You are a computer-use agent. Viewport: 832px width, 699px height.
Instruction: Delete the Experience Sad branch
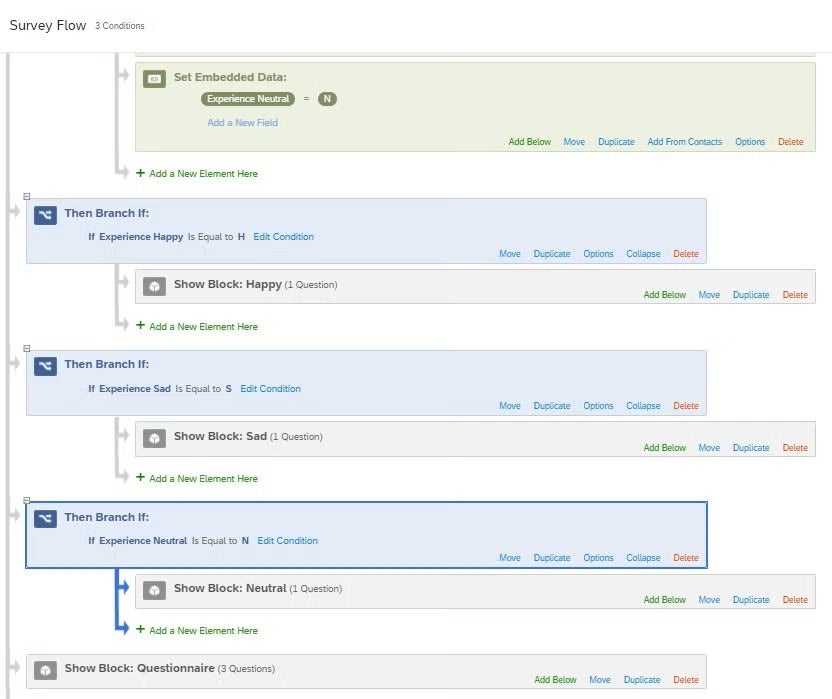coord(686,405)
